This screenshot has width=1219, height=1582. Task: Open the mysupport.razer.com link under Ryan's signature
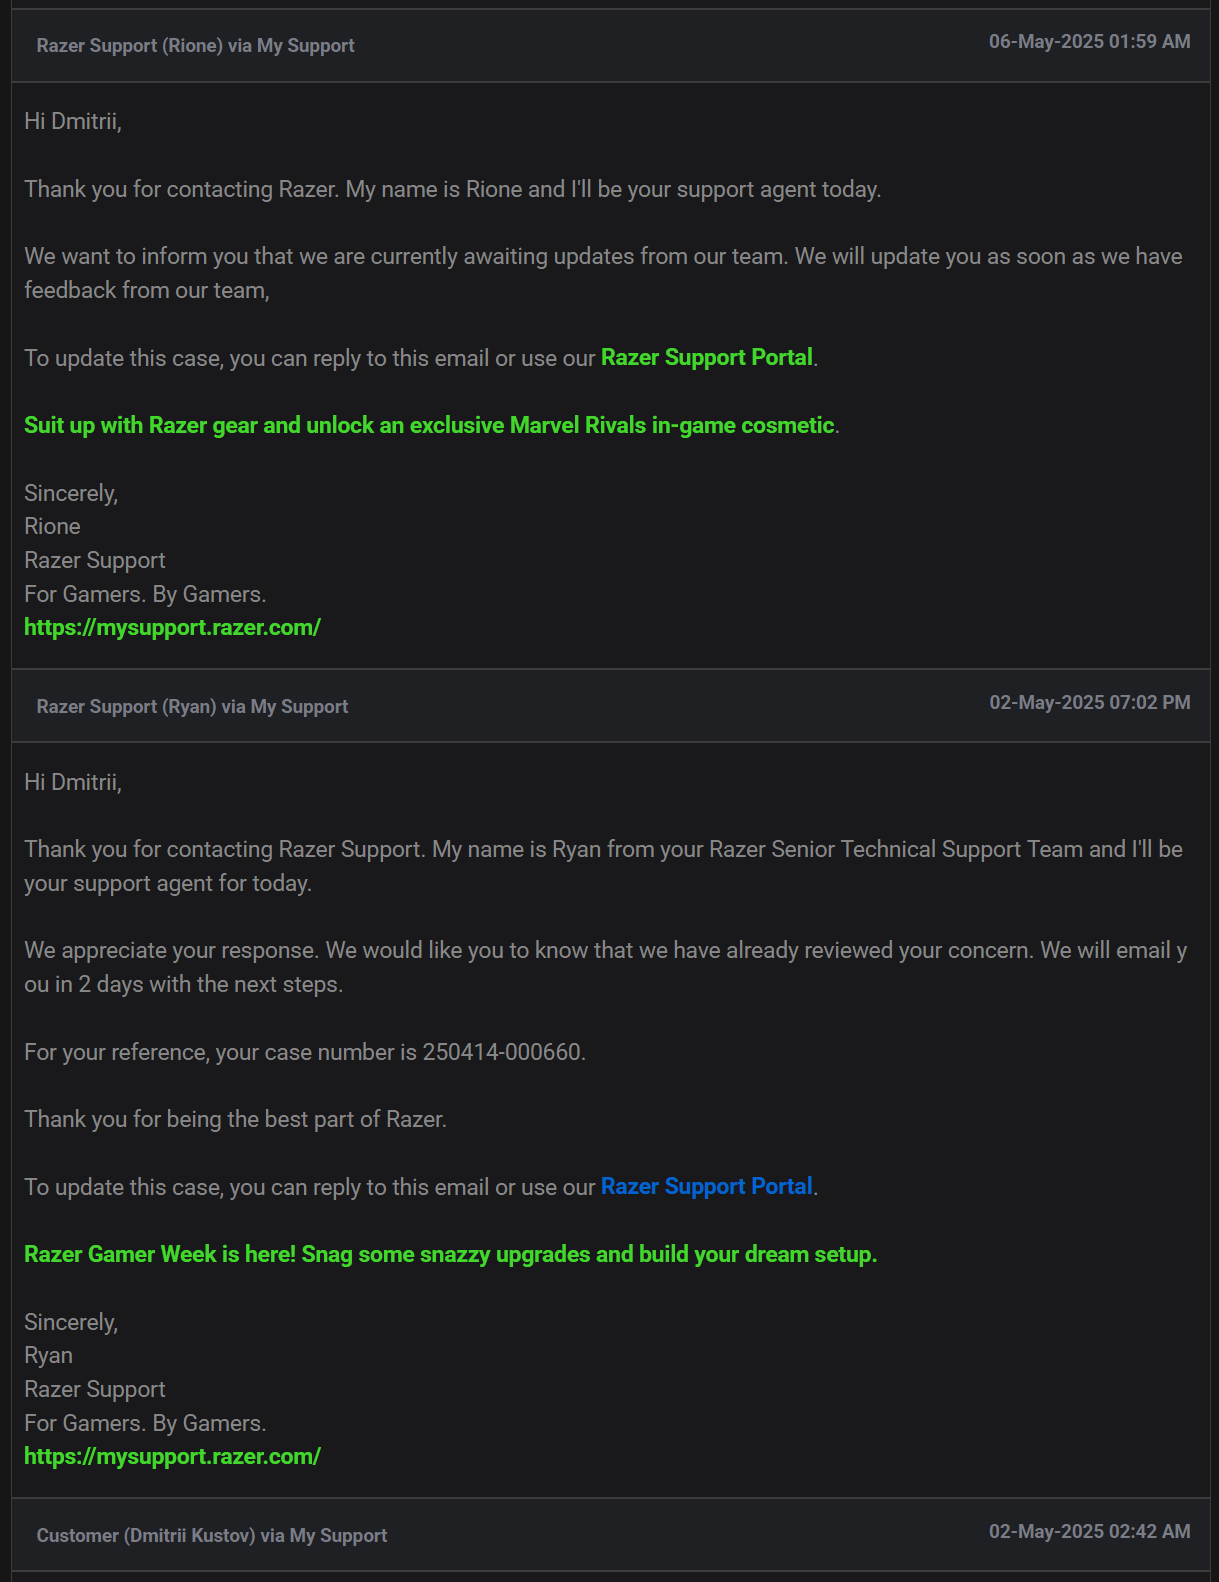pos(172,1456)
